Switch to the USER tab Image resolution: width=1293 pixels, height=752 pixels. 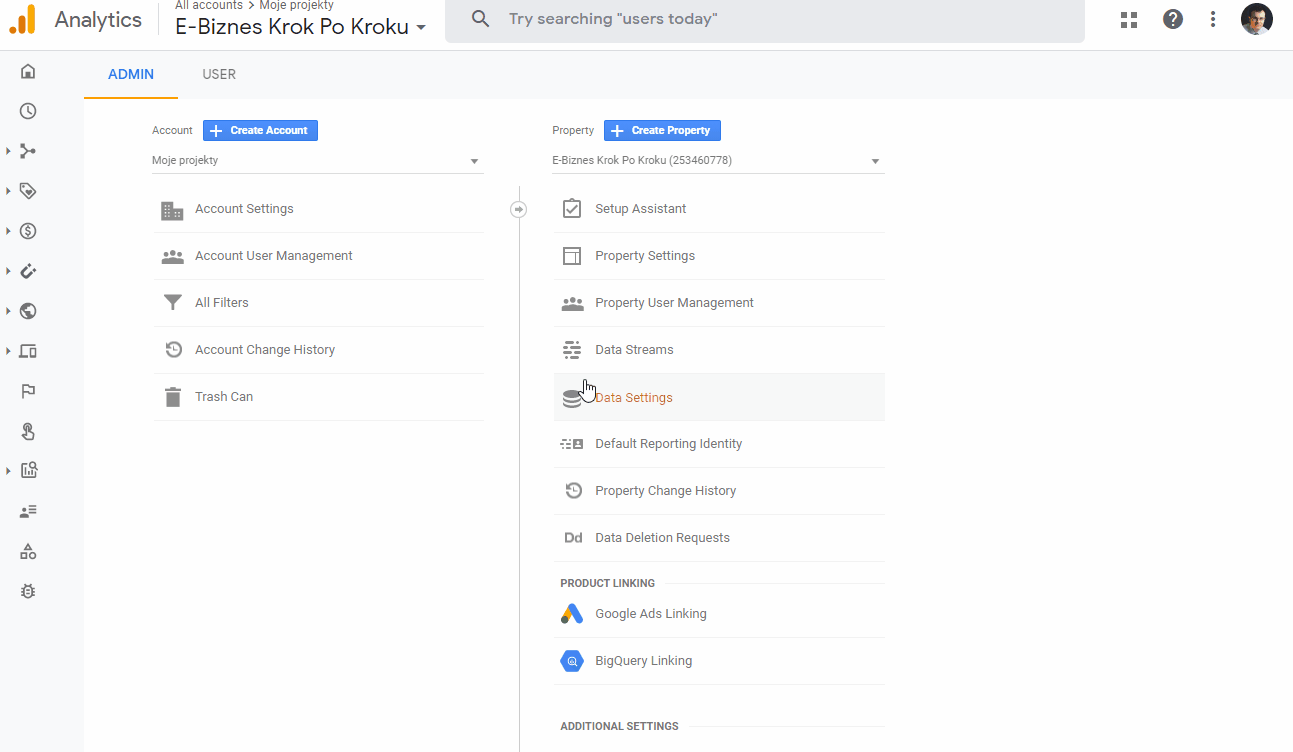point(219,74)
